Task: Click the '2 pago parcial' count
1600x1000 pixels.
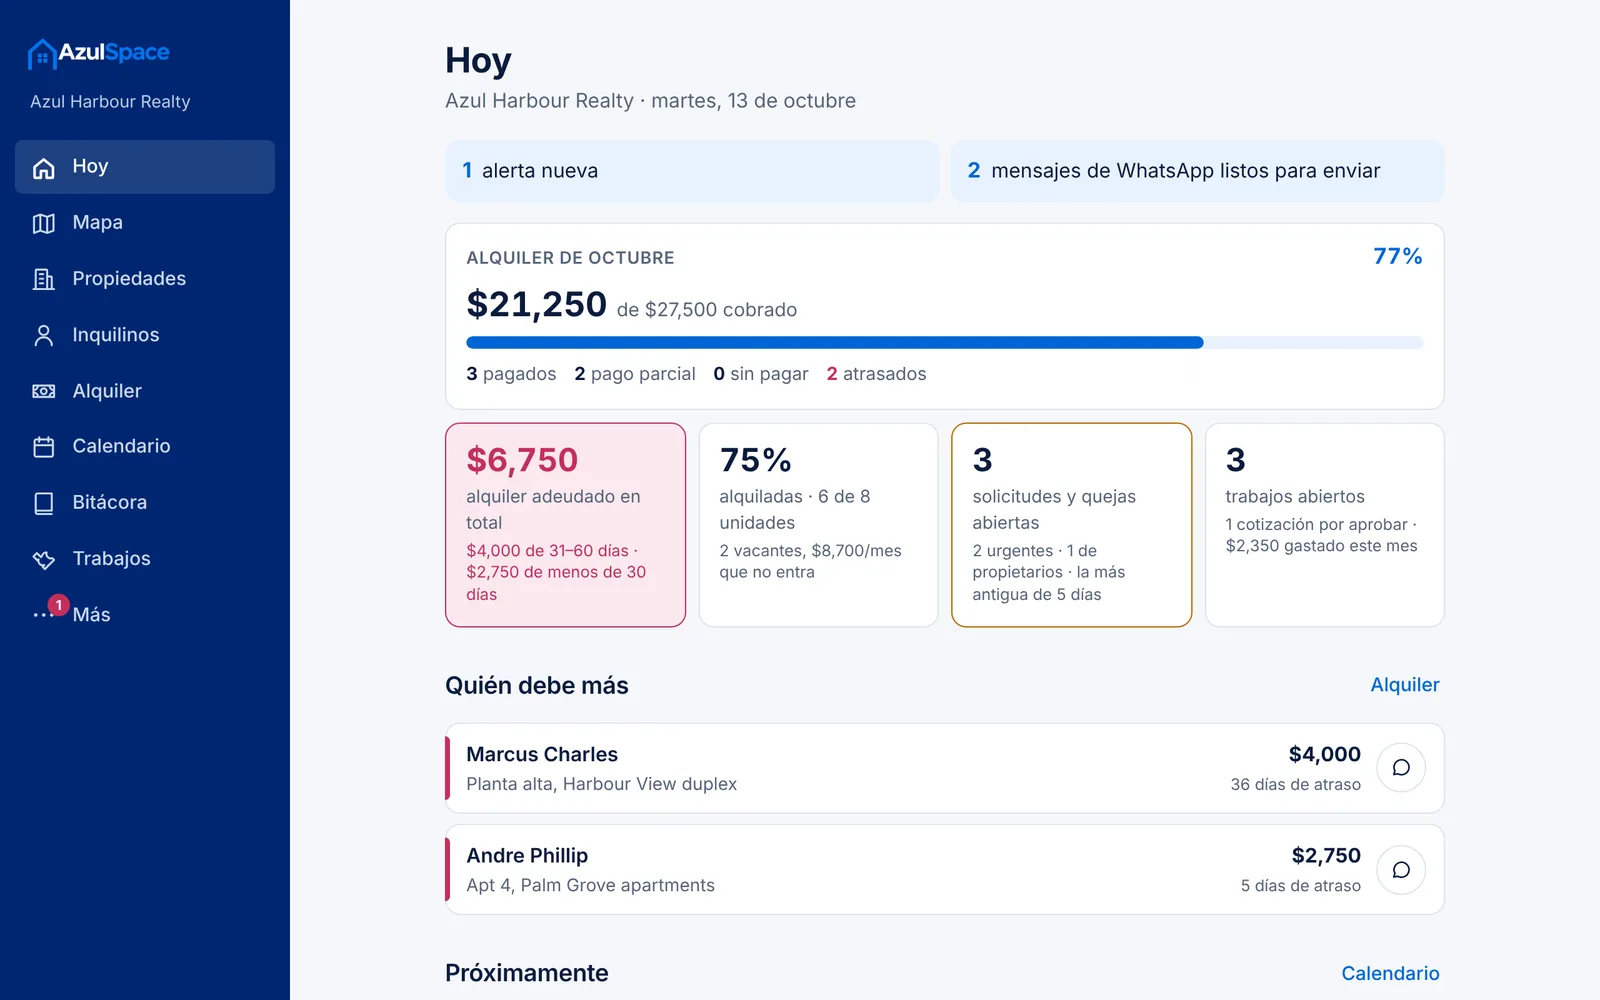Action: tap(635, 374)
